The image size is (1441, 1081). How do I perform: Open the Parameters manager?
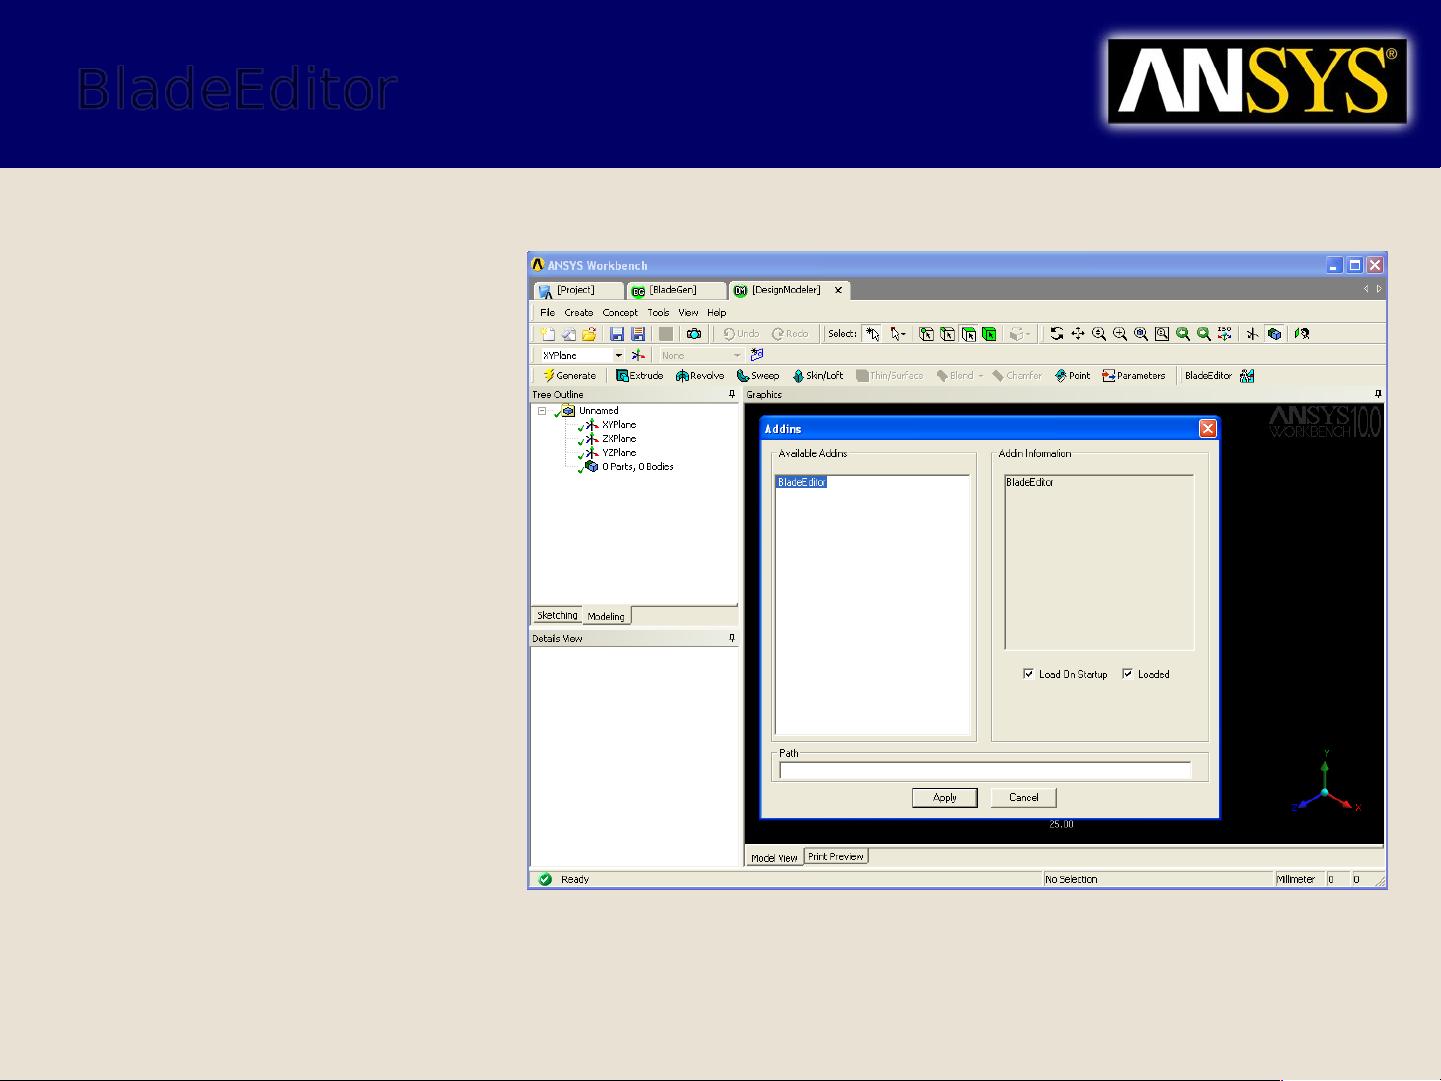tap(1134, 375)
